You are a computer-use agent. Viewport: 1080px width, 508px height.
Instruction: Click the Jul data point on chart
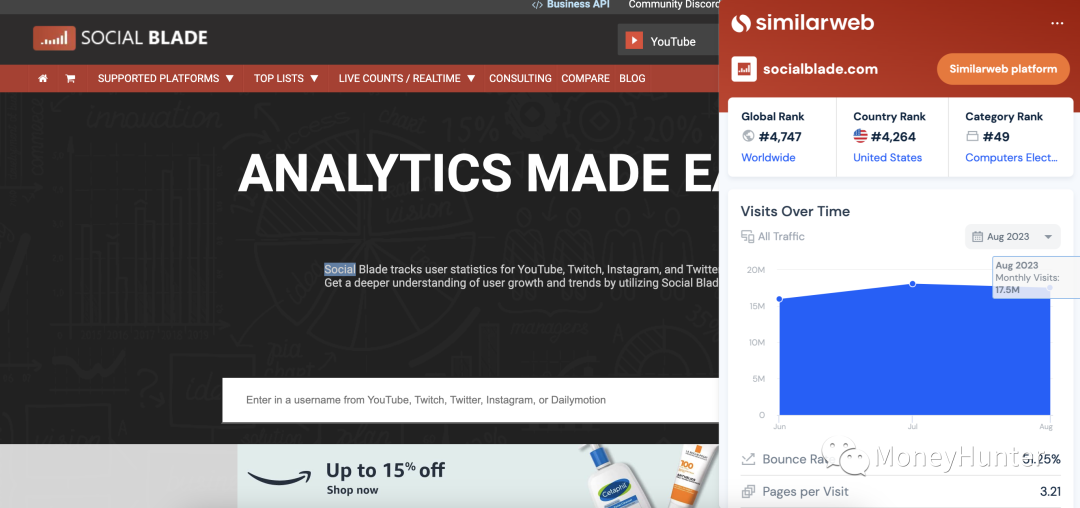pos(912,284)
